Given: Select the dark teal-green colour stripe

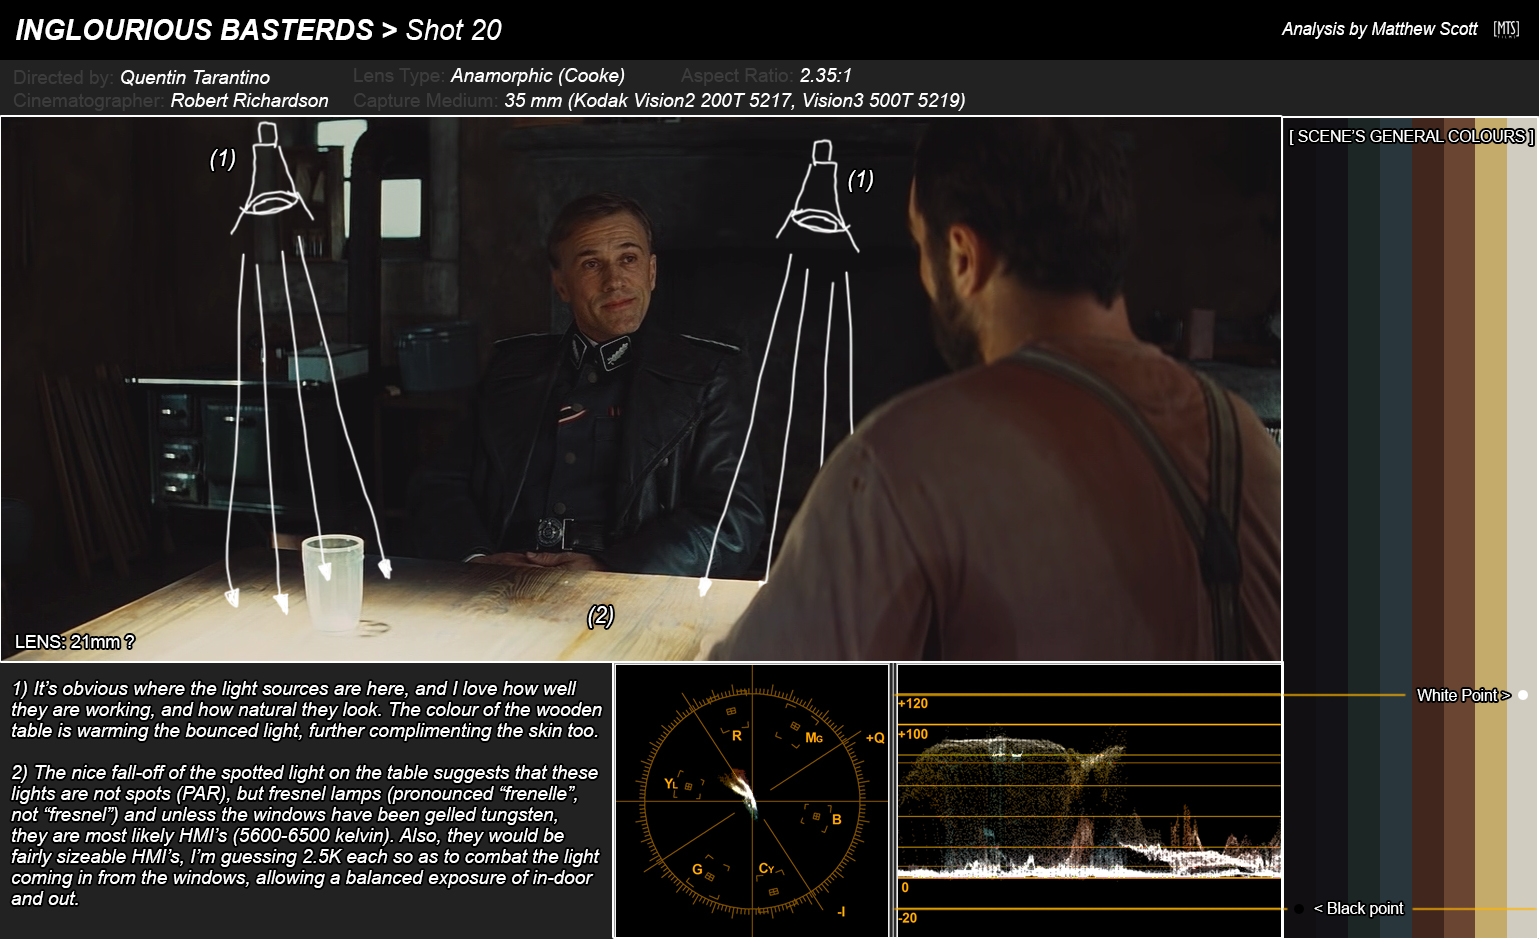Looking at the screenshot, I should click(x=1363, y=530).
